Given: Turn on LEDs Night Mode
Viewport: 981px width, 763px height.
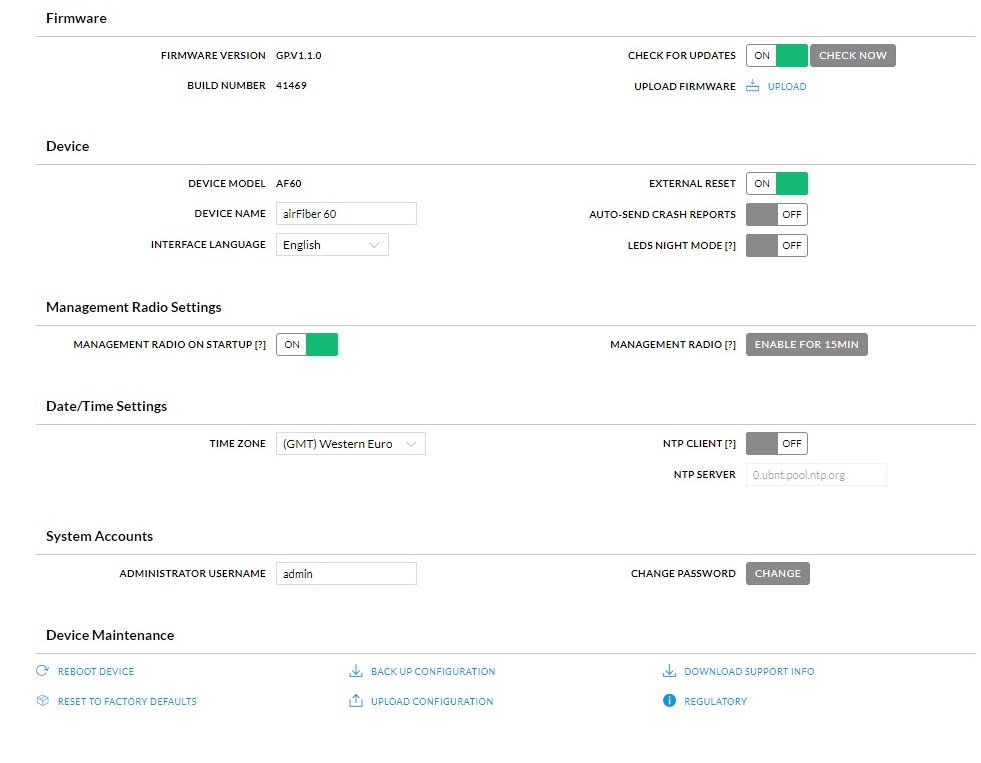Looking at the screenshot, I should pyautogui.click(x=776, y=245).
